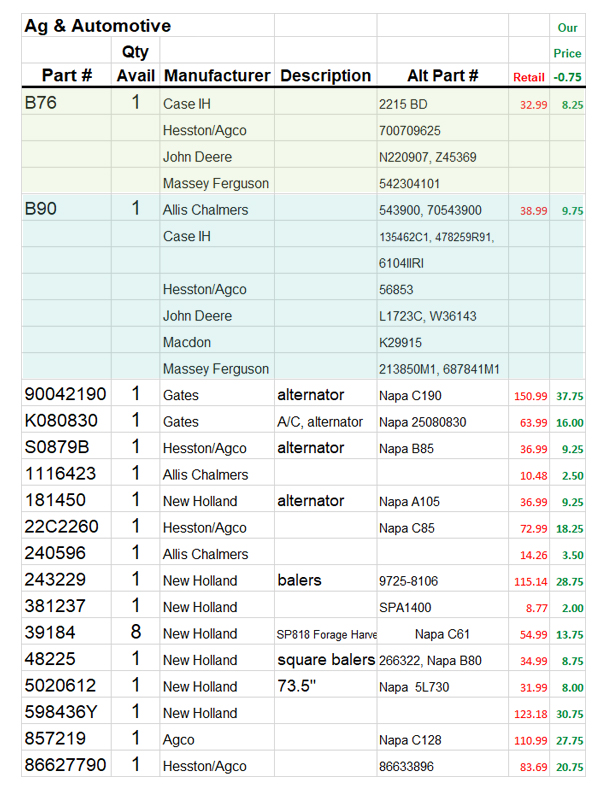612x792 pixels.
Task: Select the red "Retail" header cell
Action: 529,77
